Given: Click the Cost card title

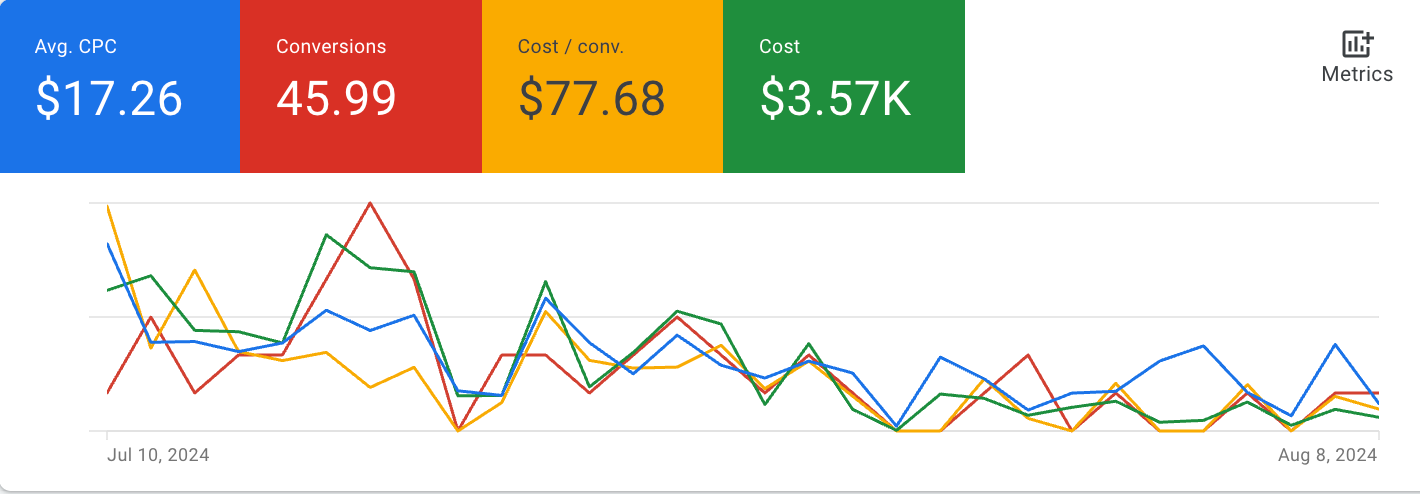Looking at the screenshot, I should tap(780, 47).
